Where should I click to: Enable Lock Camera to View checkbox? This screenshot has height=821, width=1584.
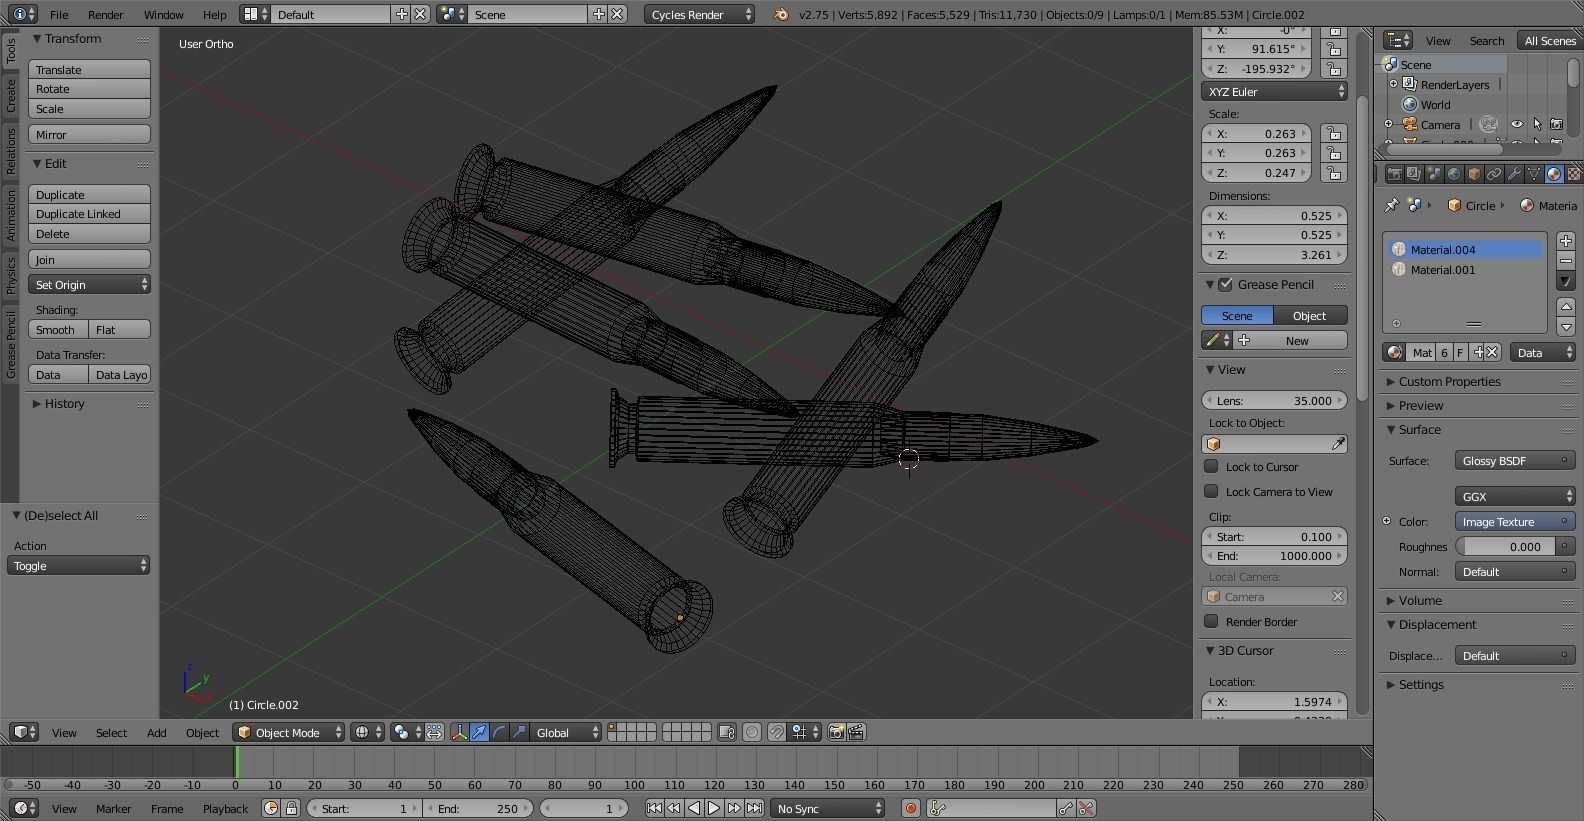[1211, 492]
